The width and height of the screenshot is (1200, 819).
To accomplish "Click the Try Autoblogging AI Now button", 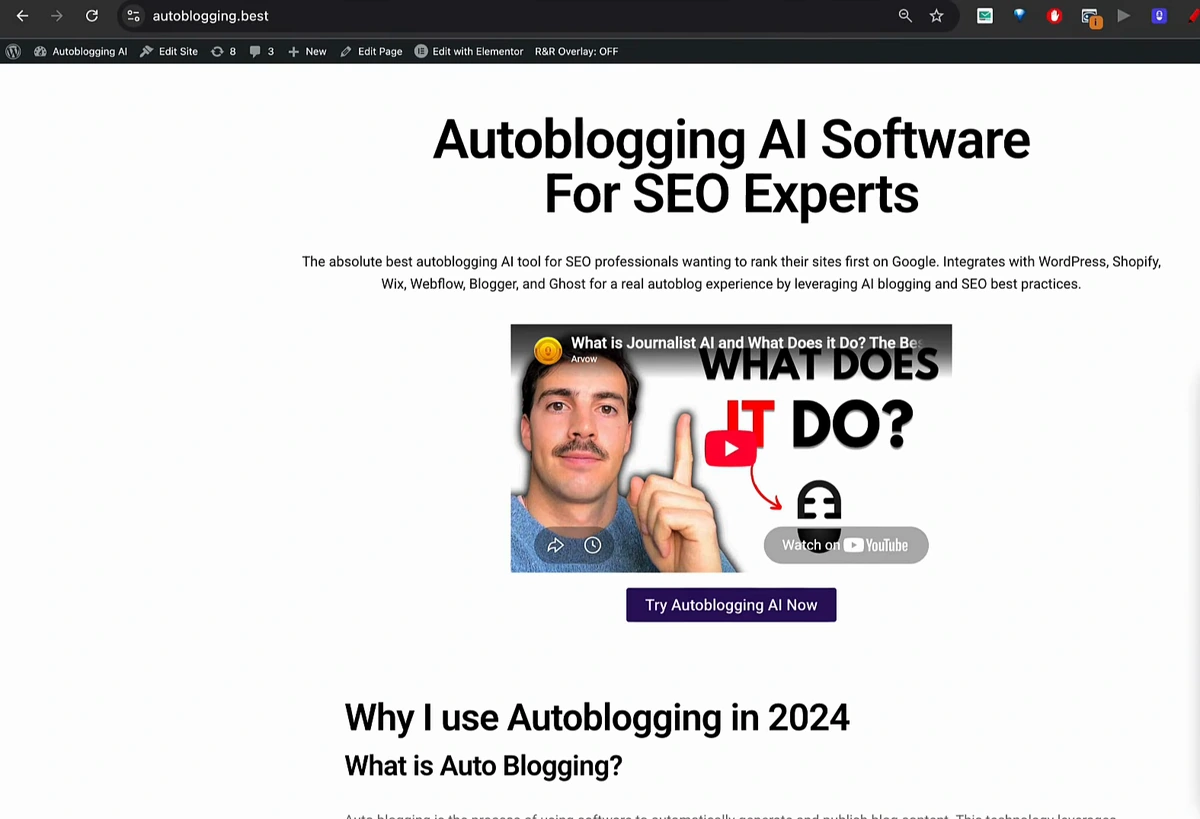I will (x=731, y=605).
